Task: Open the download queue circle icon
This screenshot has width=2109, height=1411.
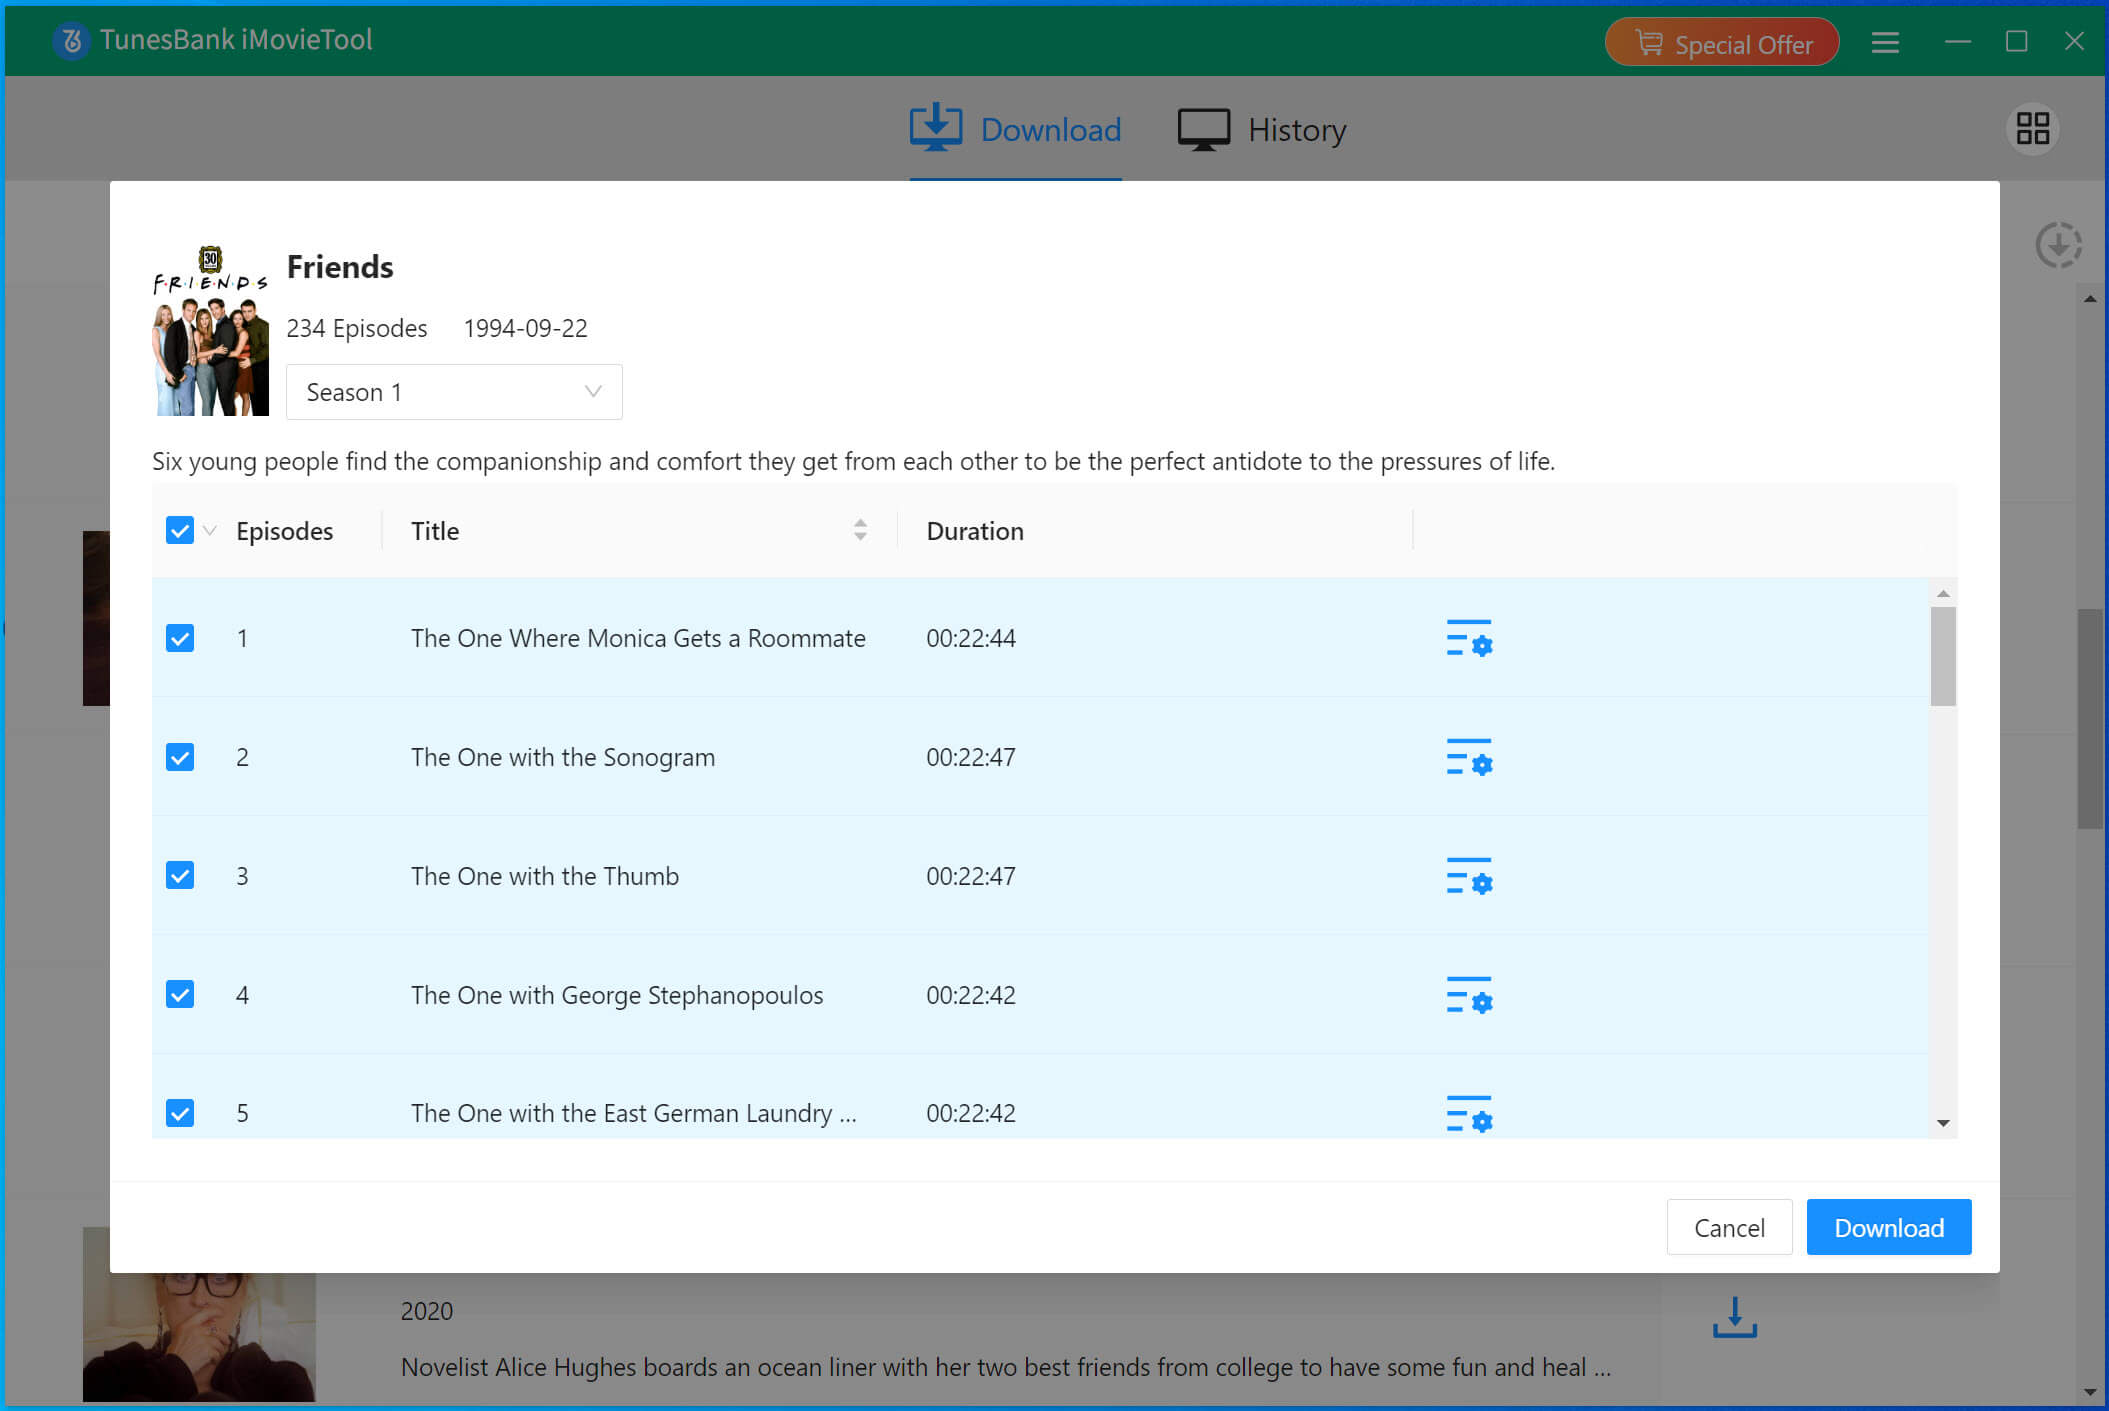Action: click(2058, 245)
